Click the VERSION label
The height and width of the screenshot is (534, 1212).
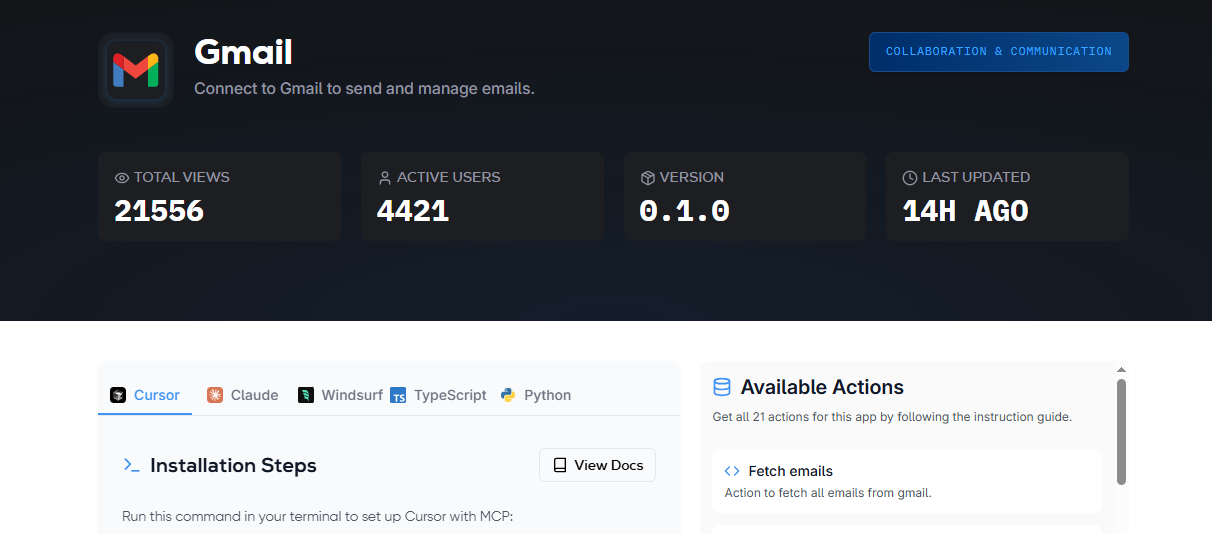coord(692,177)
